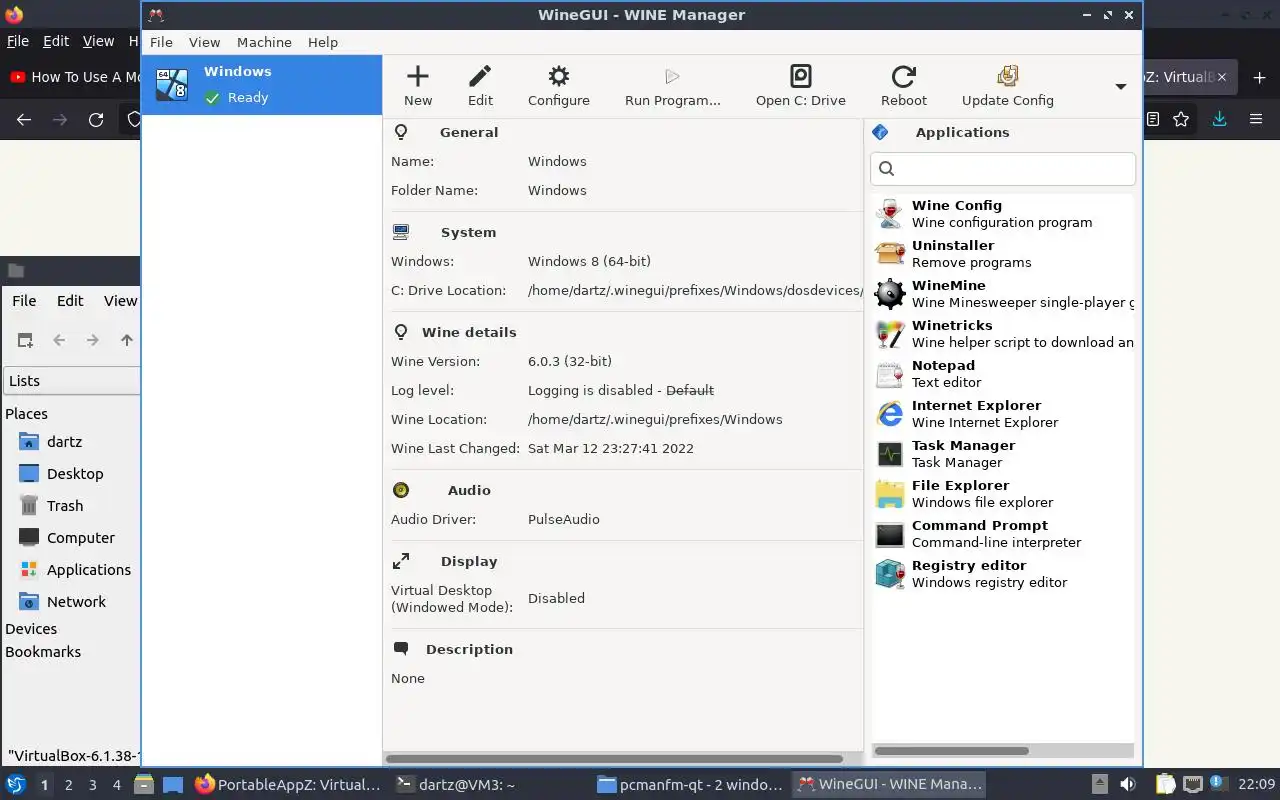
Task: Reload the page in Firefox
Action: coord(96,119)
